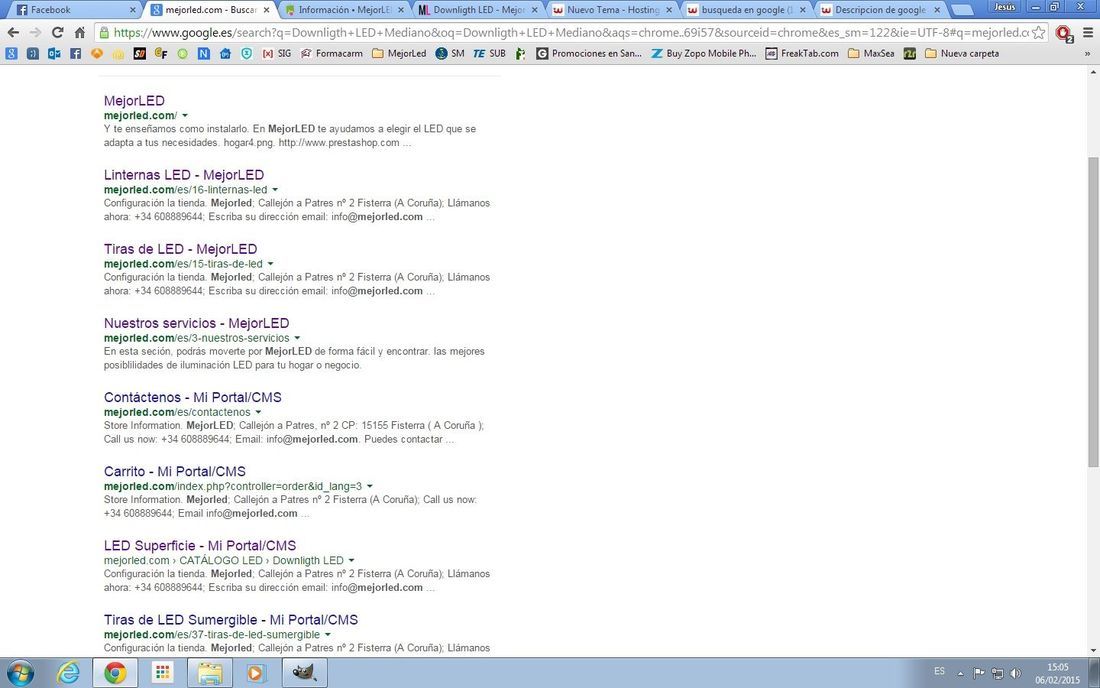Open the Google bookmark icon in bookmarks bar
The image size is (1100, 688).
click(11, 53)
